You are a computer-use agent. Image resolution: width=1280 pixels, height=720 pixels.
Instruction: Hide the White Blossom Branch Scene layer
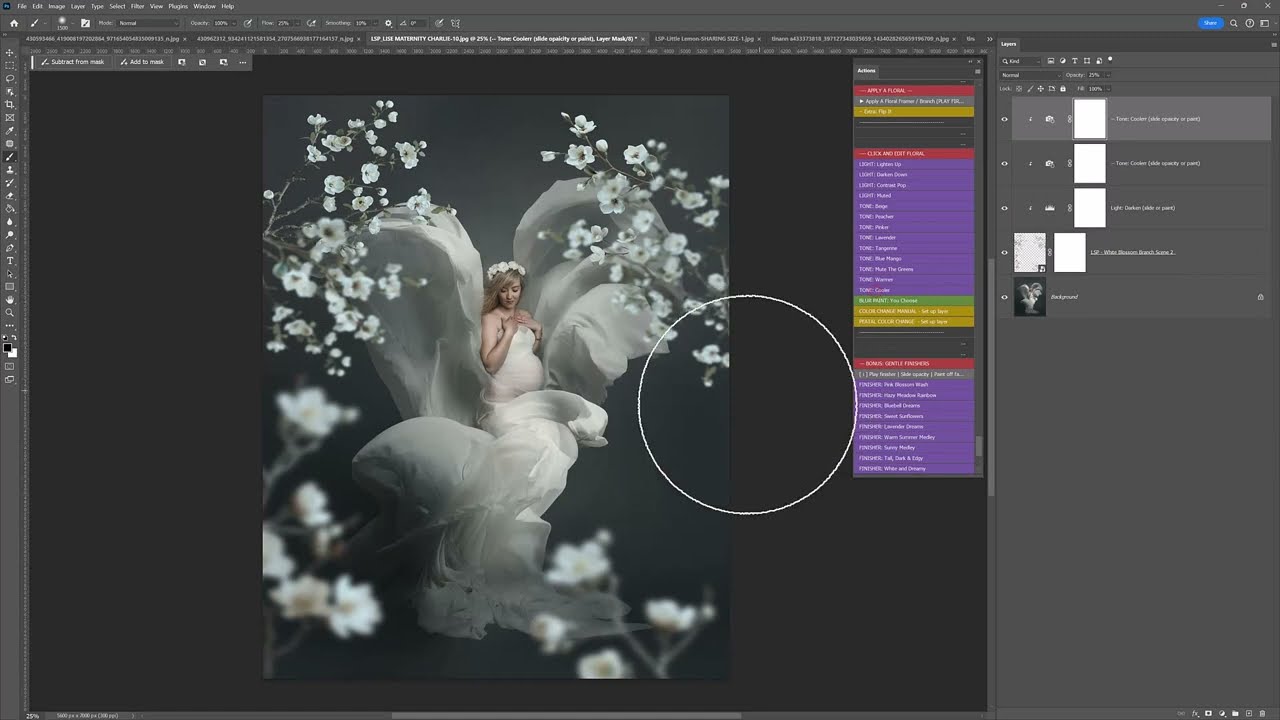click(1005, 253)
